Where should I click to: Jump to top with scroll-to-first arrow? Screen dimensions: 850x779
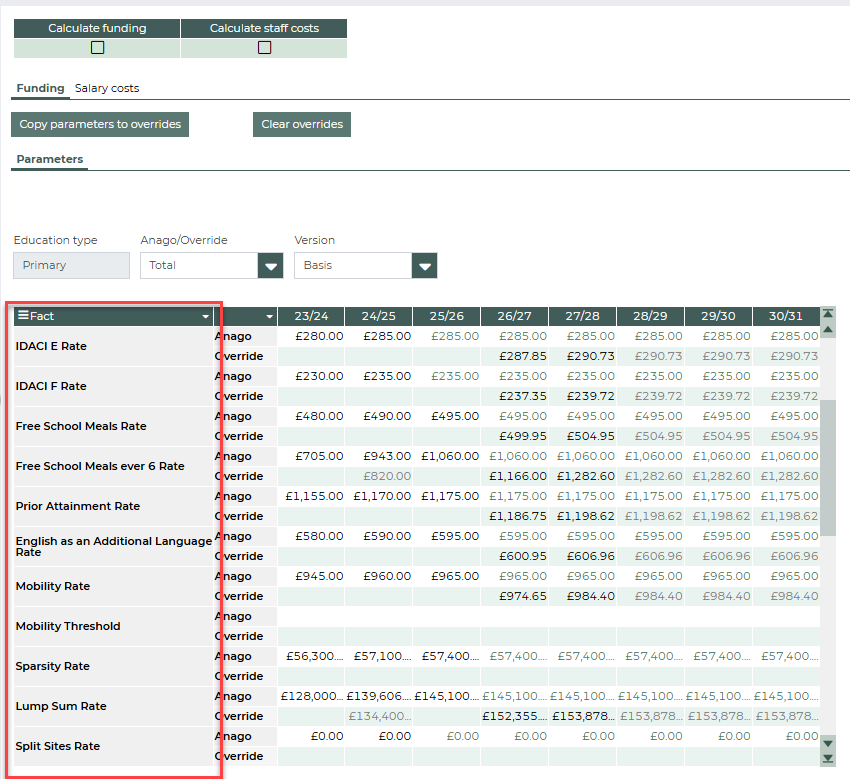click(x=827, y=314)
